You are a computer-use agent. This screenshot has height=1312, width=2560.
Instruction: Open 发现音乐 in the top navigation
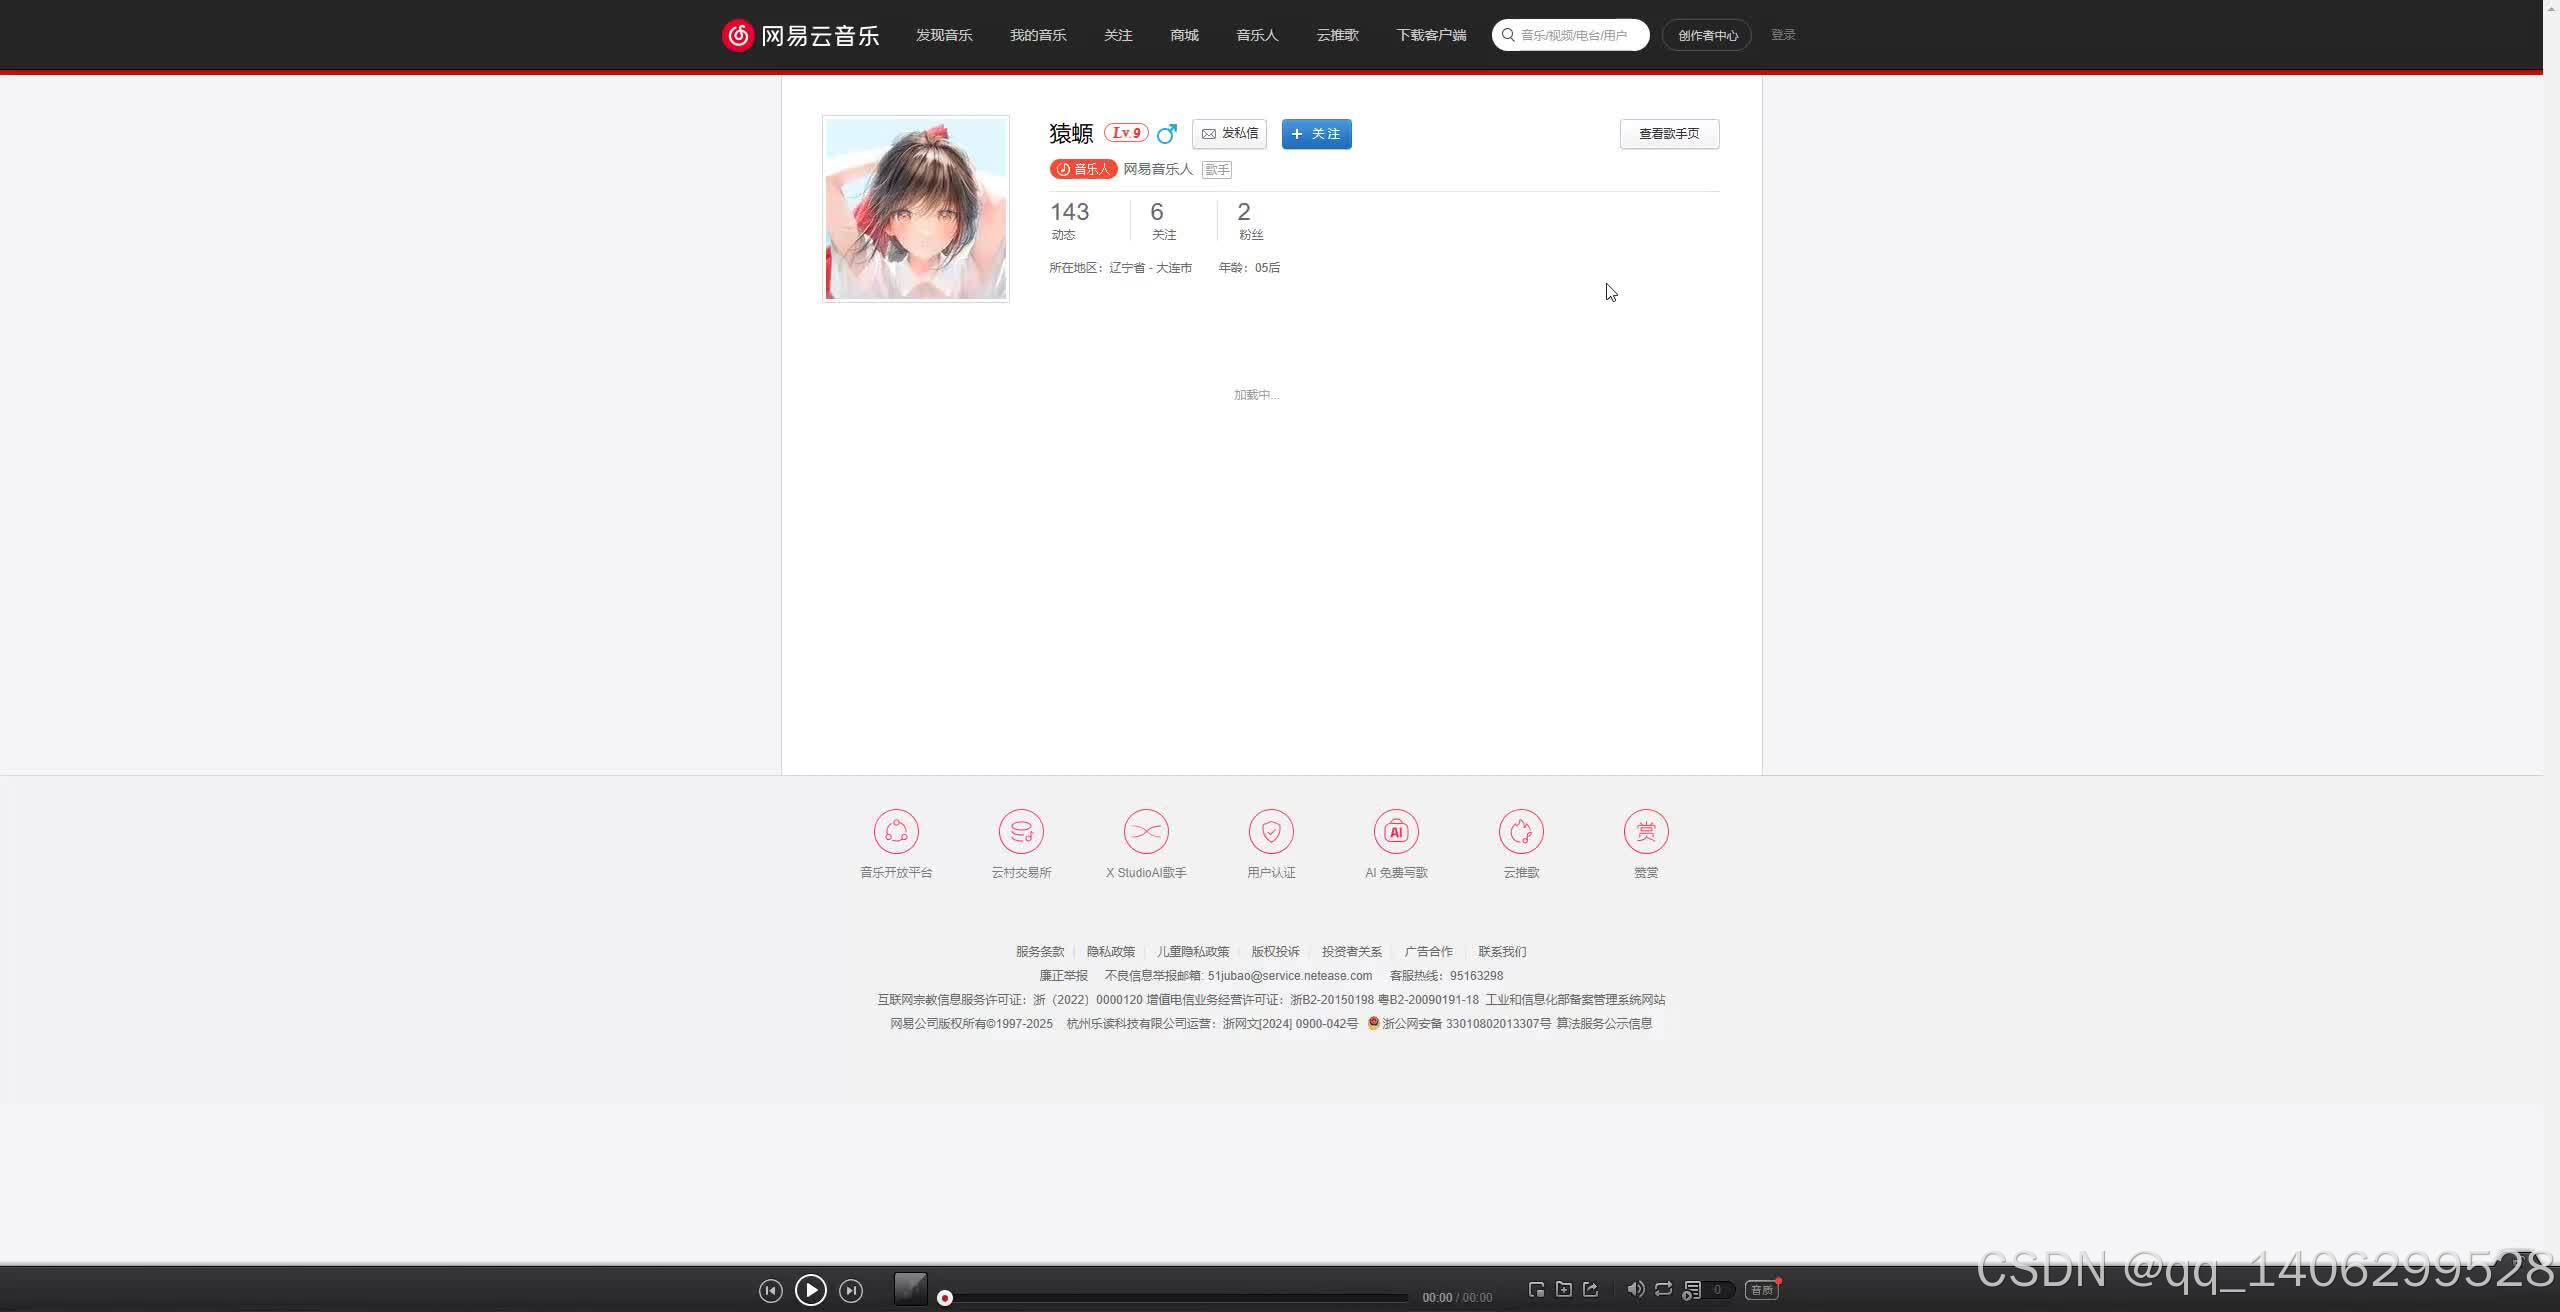tap(944, 35)
